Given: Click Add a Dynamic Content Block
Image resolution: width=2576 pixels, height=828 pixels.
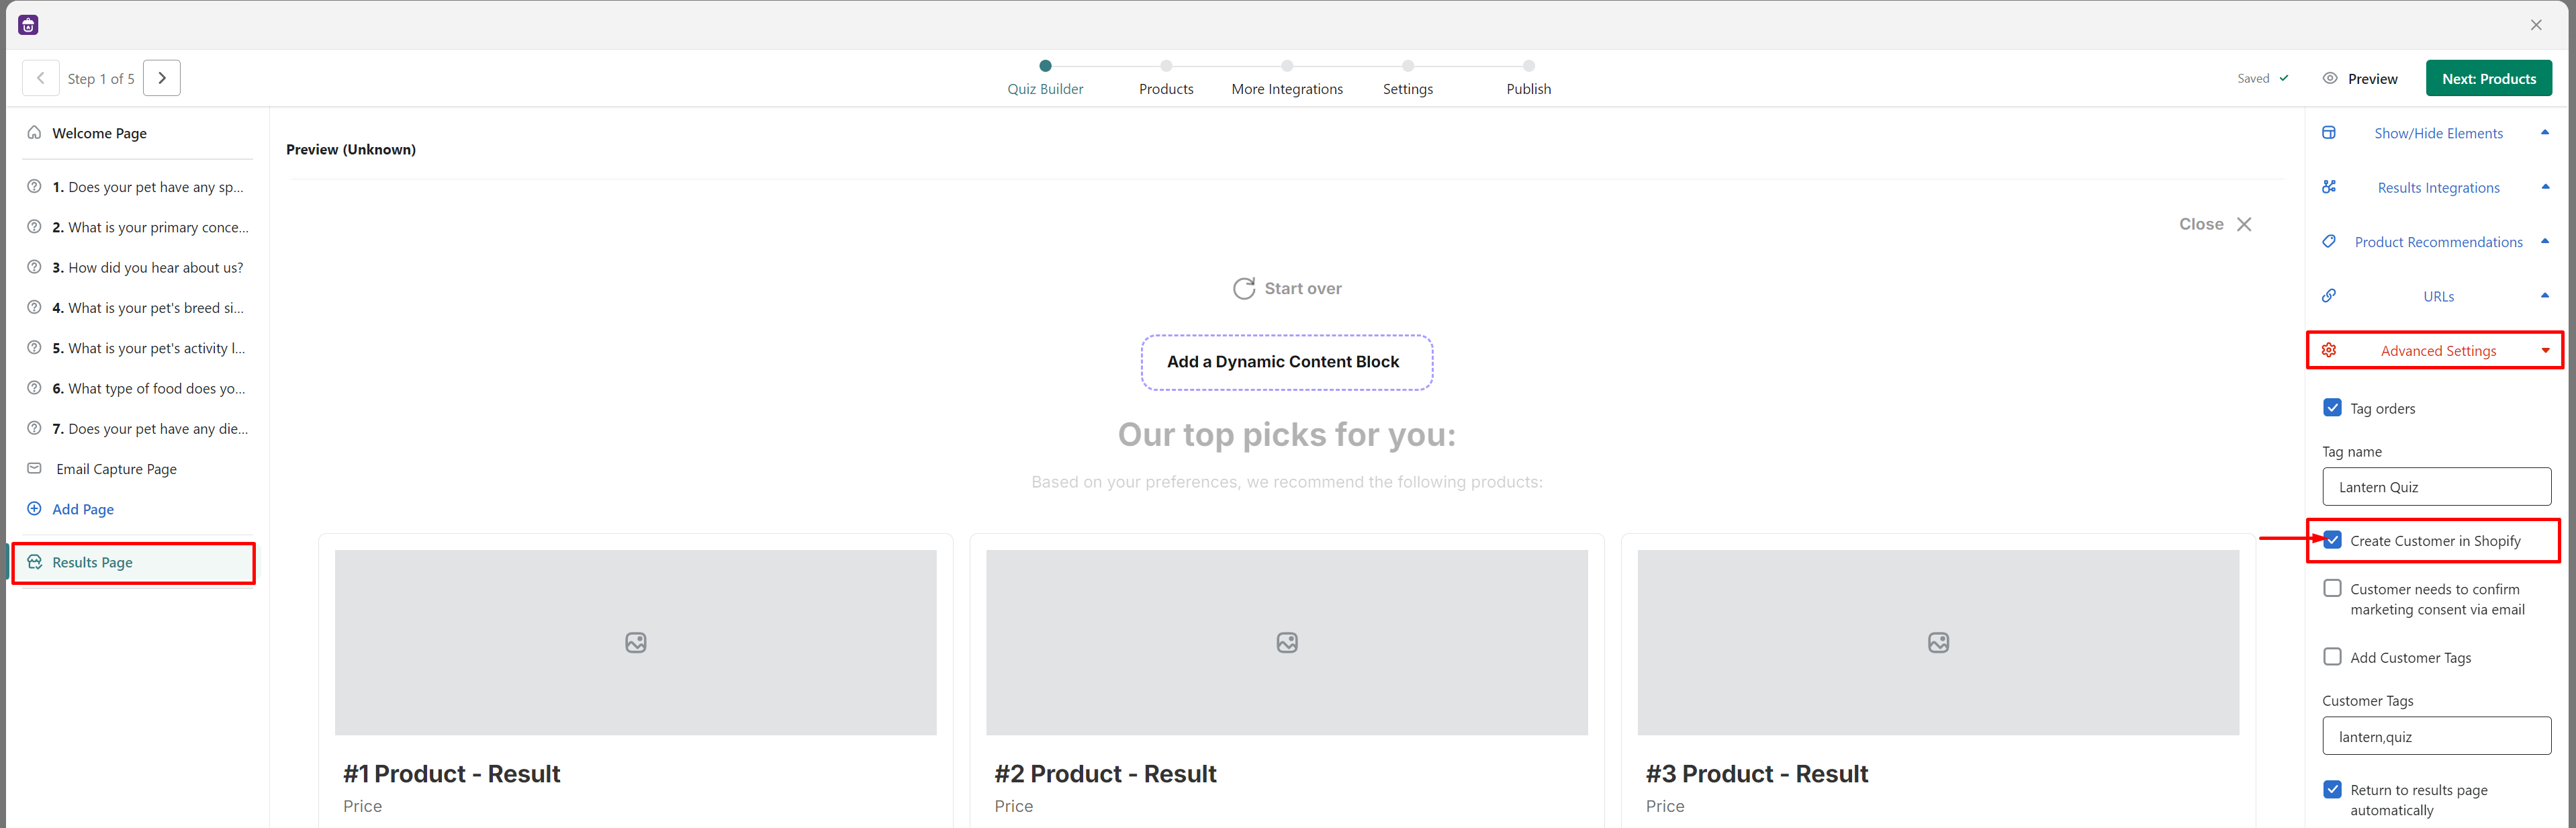Looking at the screenshot, I should click(1287, 362).
